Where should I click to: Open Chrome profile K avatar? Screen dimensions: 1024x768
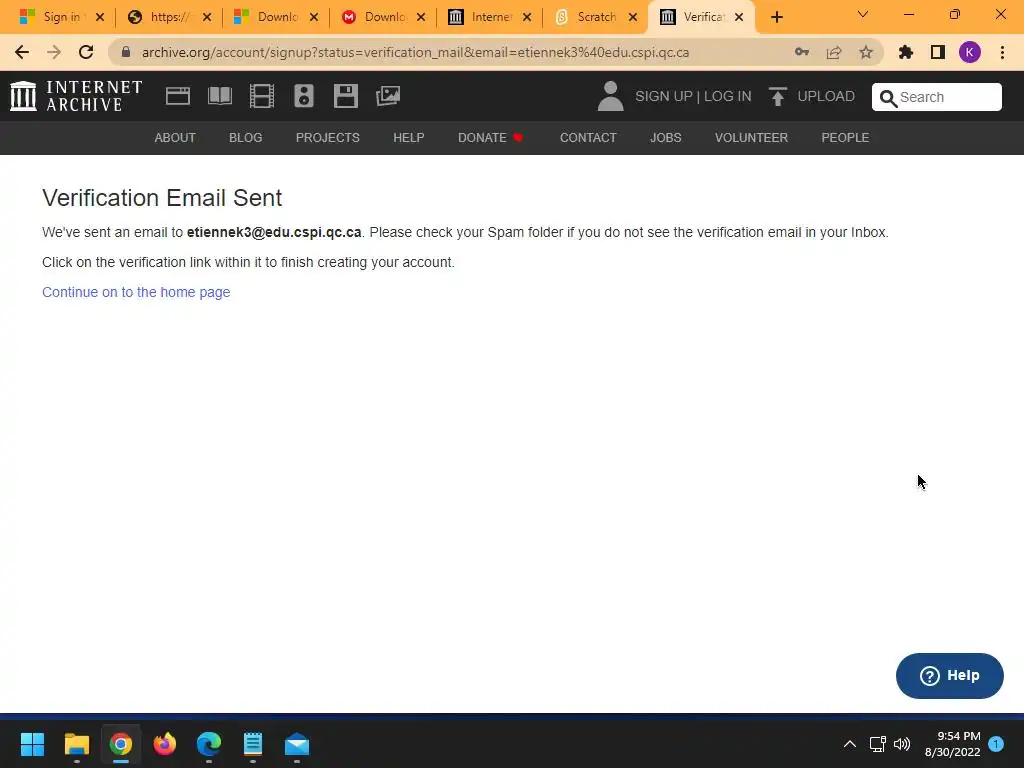[970, 52]
